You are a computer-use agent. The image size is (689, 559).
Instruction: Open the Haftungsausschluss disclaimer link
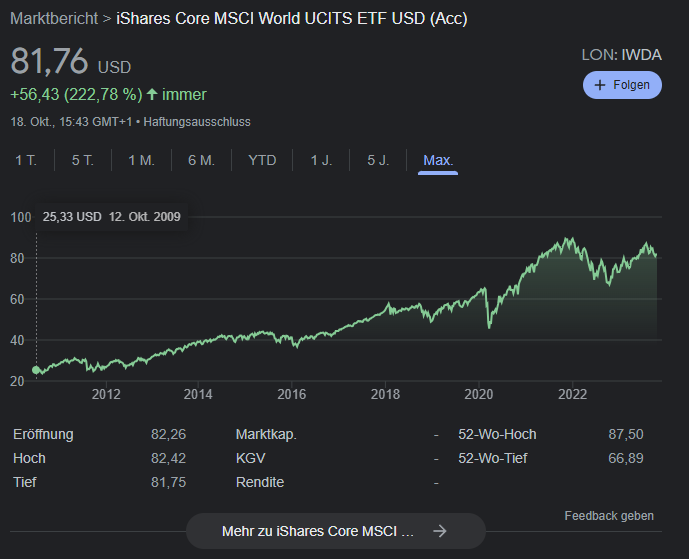coord(197,122)
